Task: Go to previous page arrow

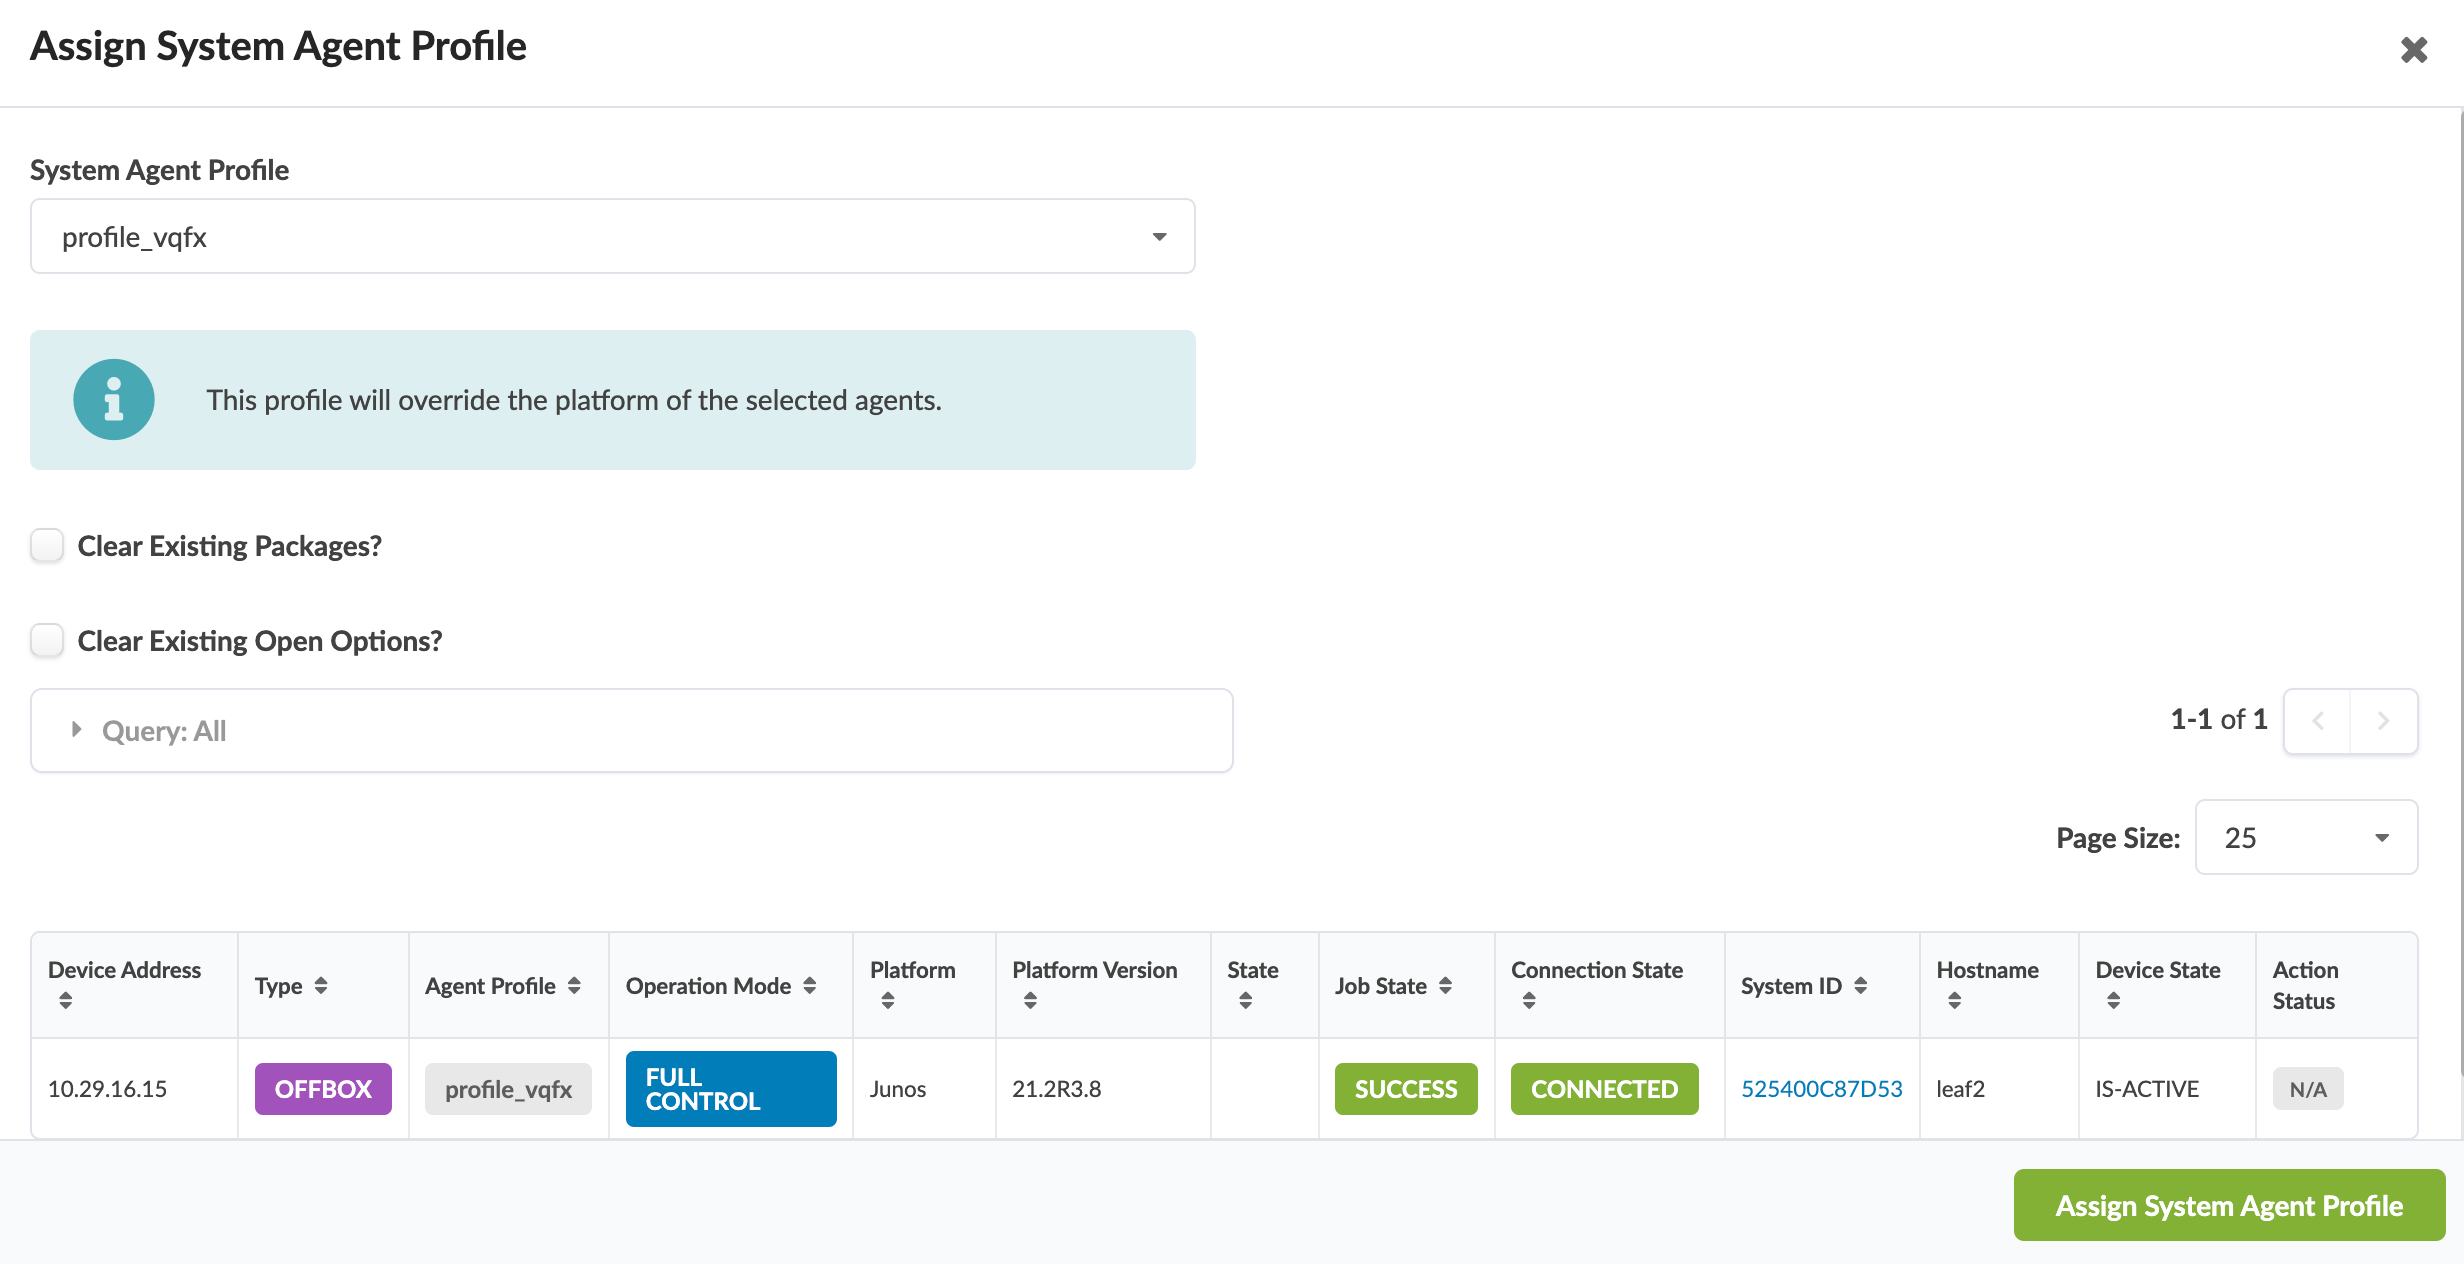Action: tap(2318, 720)
